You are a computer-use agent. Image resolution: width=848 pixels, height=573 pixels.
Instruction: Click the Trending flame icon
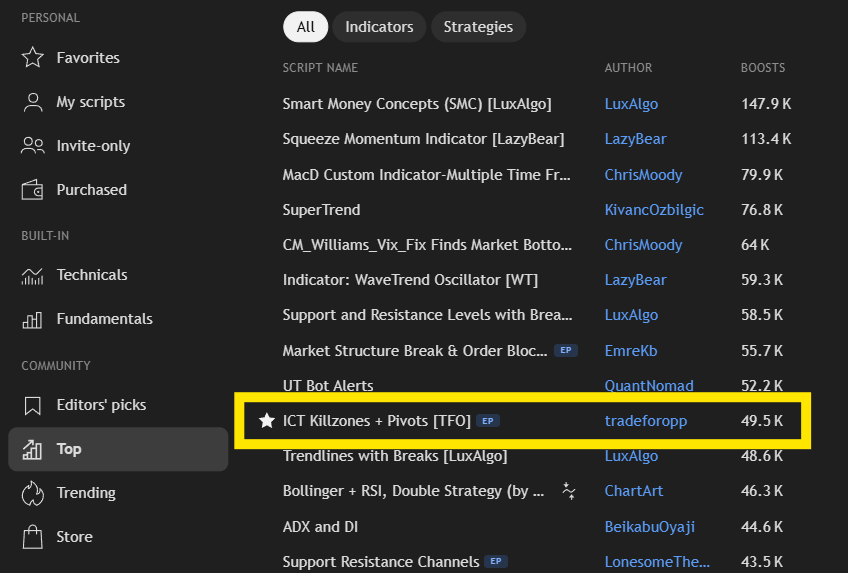(x=32, y=493)
